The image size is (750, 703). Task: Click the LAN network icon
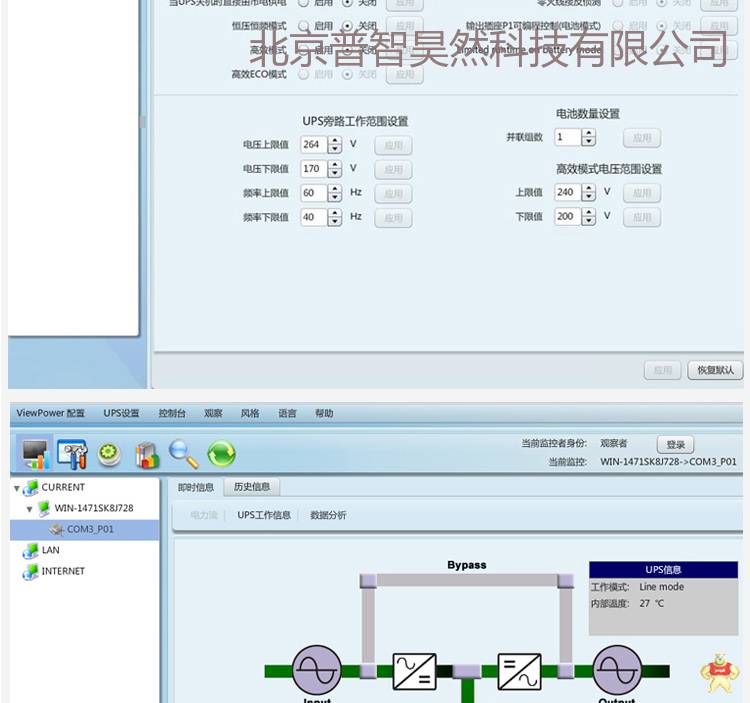point(31,551)
